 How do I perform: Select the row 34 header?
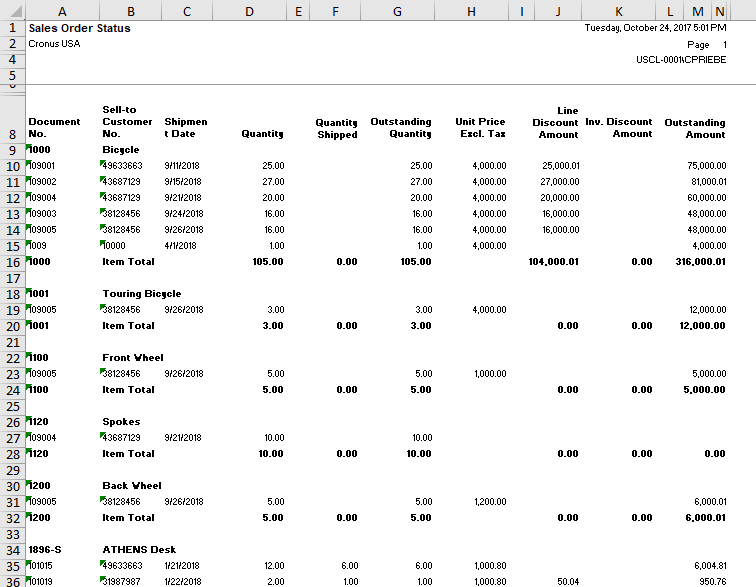click(12, 550)
